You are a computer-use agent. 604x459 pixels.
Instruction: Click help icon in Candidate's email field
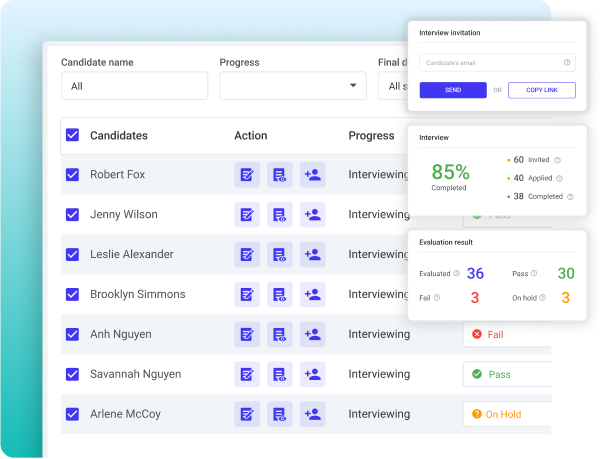pyautogui.click(x=567, y=62)
